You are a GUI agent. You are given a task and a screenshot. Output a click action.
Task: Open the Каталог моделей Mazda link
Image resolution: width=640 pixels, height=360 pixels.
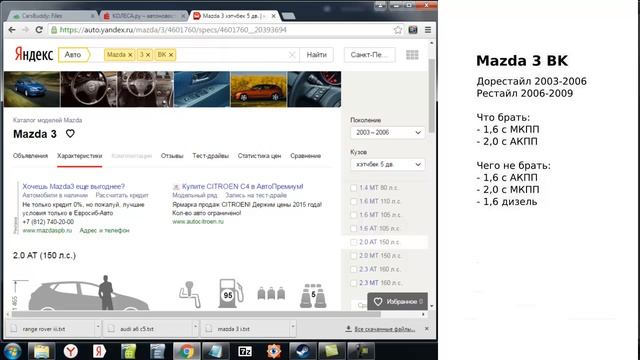coord(47,120)
